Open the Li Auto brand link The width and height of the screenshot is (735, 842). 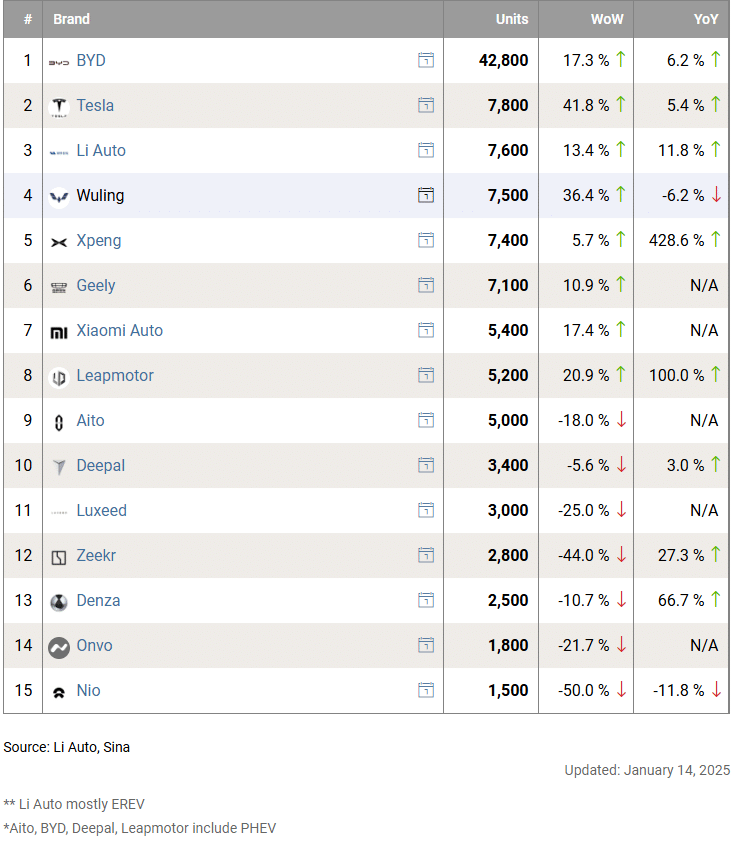click(101, 151)
